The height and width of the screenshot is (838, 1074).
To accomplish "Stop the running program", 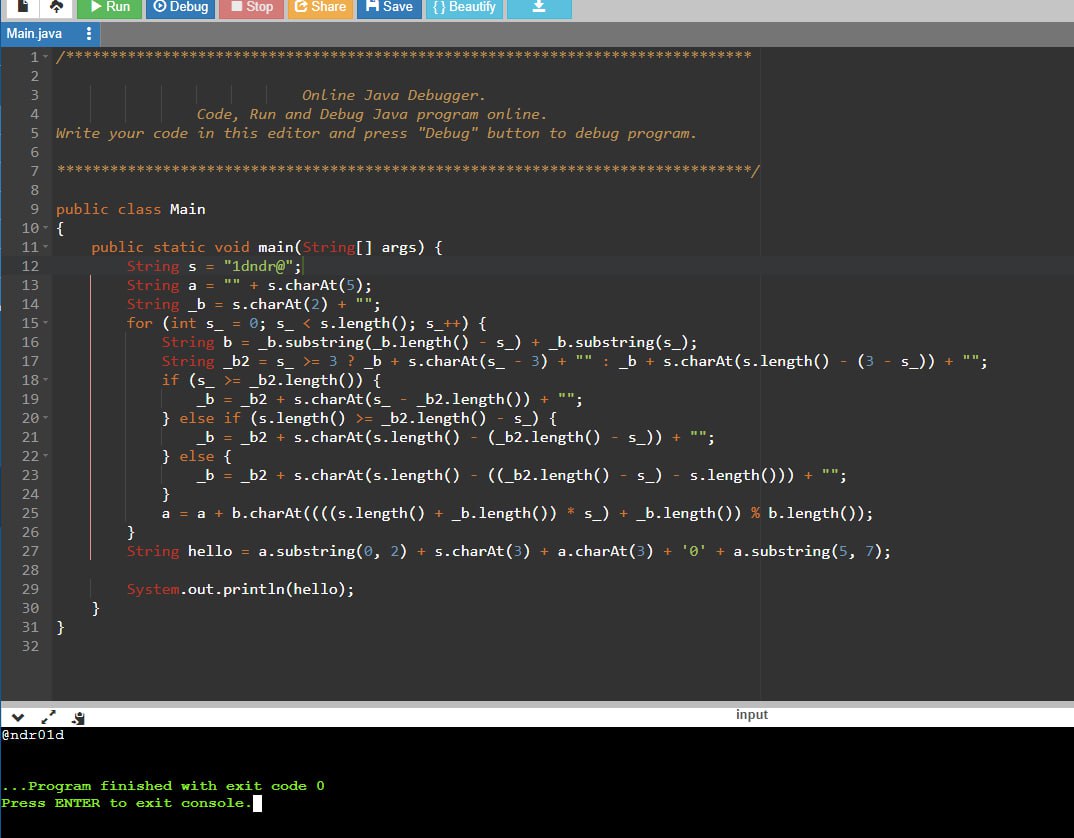I will (x=251, y=7).
